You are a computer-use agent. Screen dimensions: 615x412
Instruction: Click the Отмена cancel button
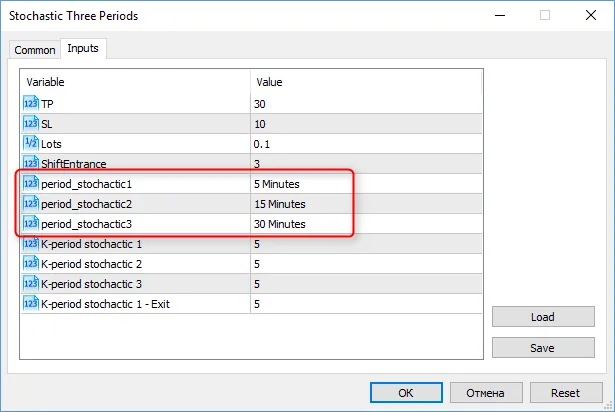pos(485,393)
